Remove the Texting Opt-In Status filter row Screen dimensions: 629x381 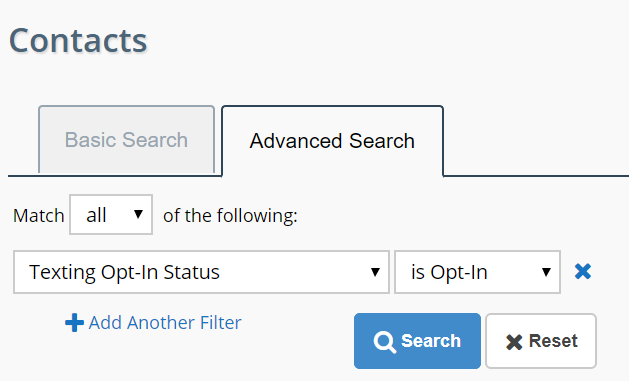tap(582, 272)
